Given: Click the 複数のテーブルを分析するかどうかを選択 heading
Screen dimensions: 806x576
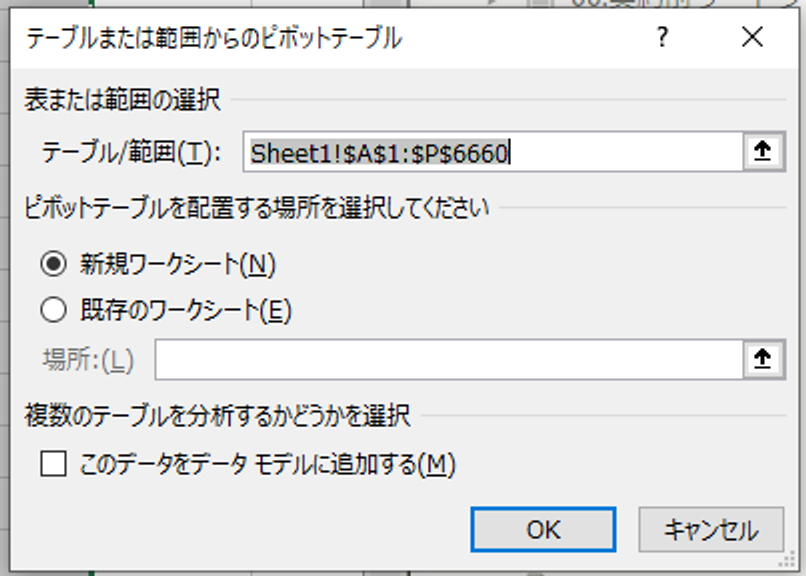Looking at the screenshot, I should coord(217,416).
